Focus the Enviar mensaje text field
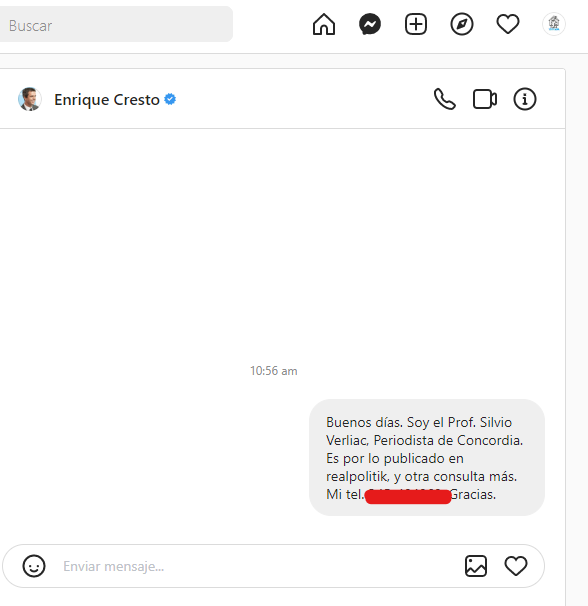Screen dimensions: 588x606 (255, 566)
